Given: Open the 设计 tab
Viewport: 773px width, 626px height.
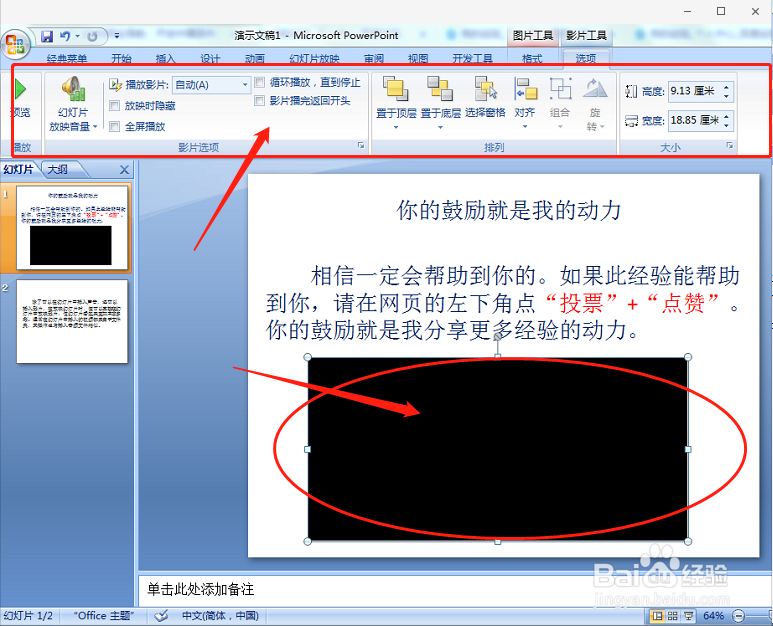Looking at the screenshot, I should pyautogui.click(x=210, y=59).
